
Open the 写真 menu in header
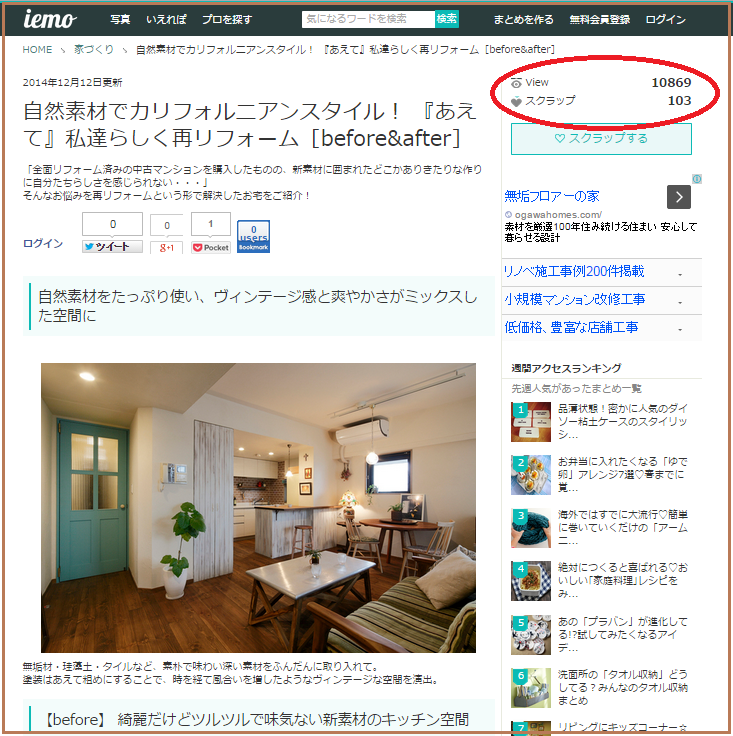120,20
